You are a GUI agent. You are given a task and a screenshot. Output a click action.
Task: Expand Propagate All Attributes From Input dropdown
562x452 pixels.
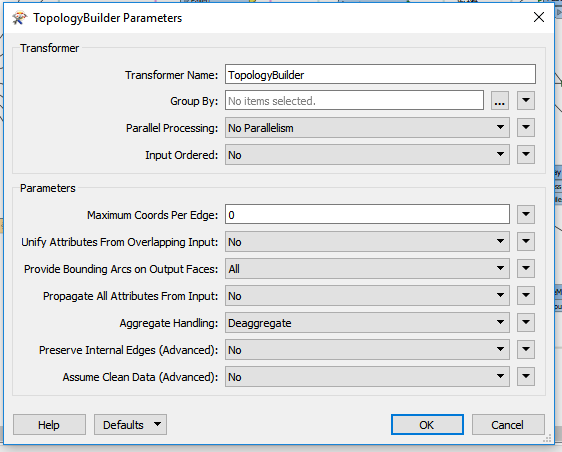tap(367, 296)
